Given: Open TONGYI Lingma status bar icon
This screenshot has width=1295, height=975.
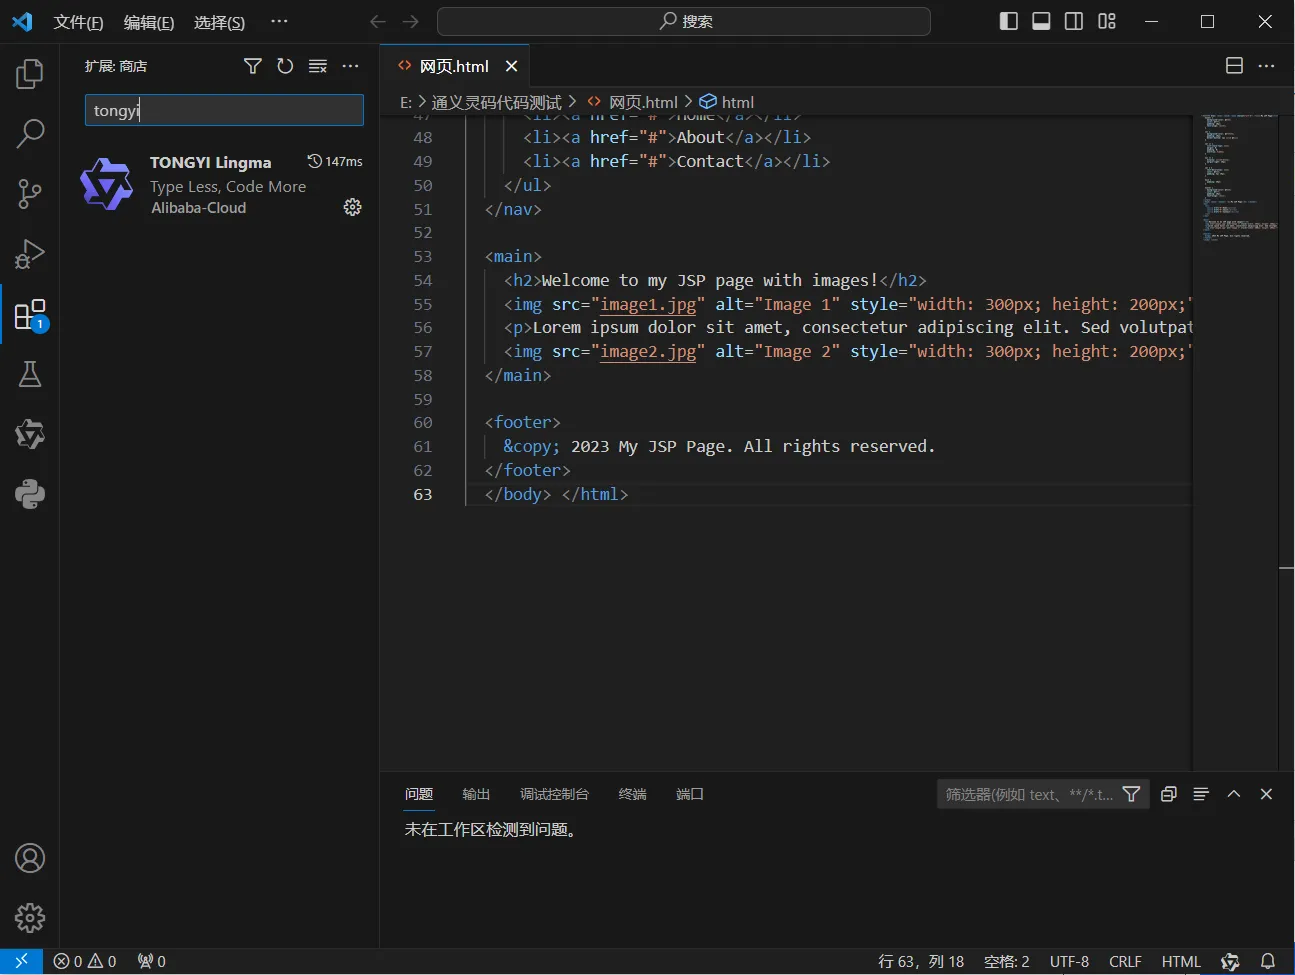Looking at the screenshot, I should (x=1231, y=961).
